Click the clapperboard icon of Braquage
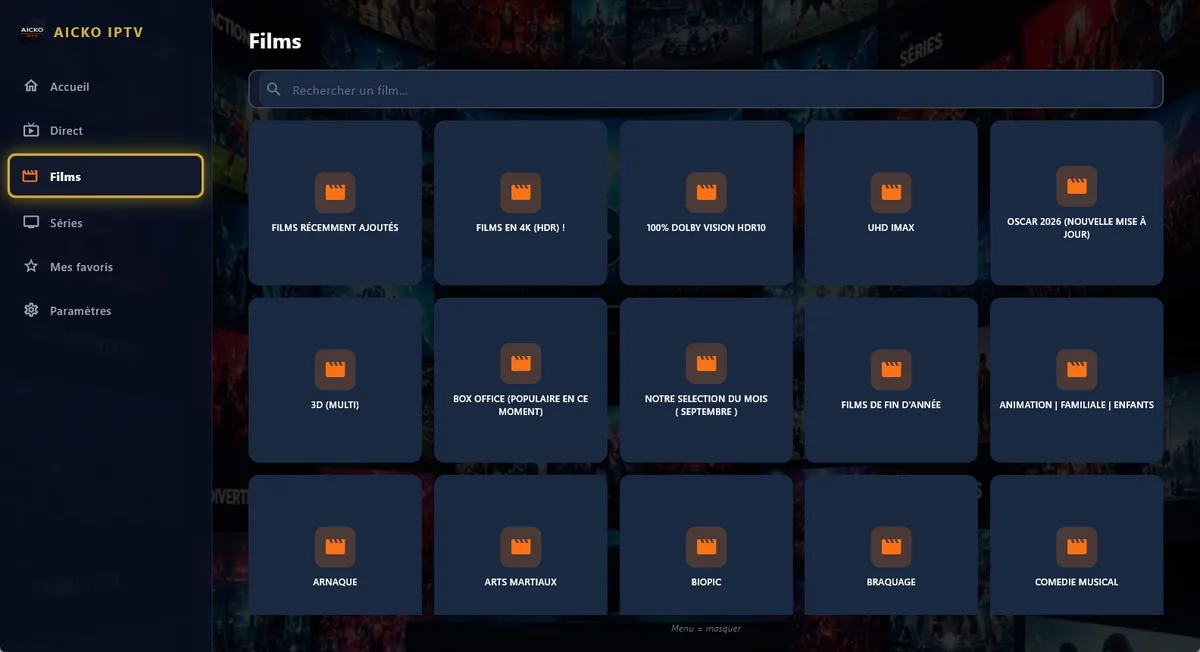This screenshot has height=652, width=1200. tap(891, 547)
